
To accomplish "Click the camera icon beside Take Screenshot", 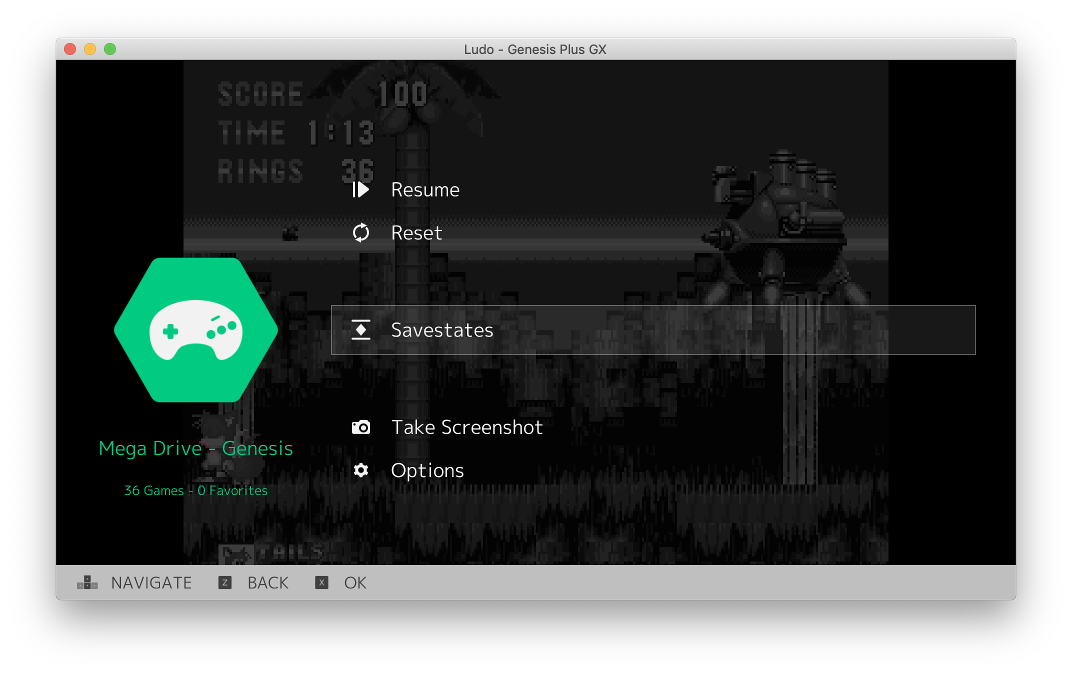I will coord(361,427).
